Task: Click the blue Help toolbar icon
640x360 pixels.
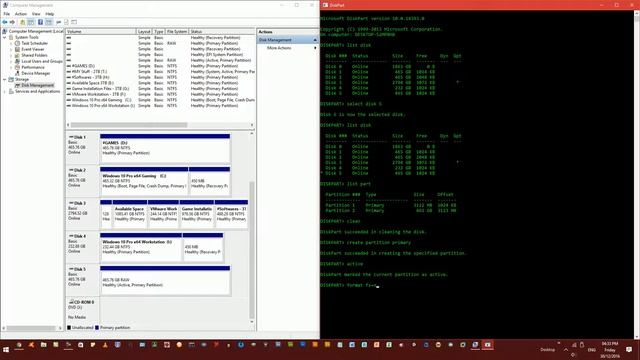Action: pyautogui.click(x=40, y=22)
